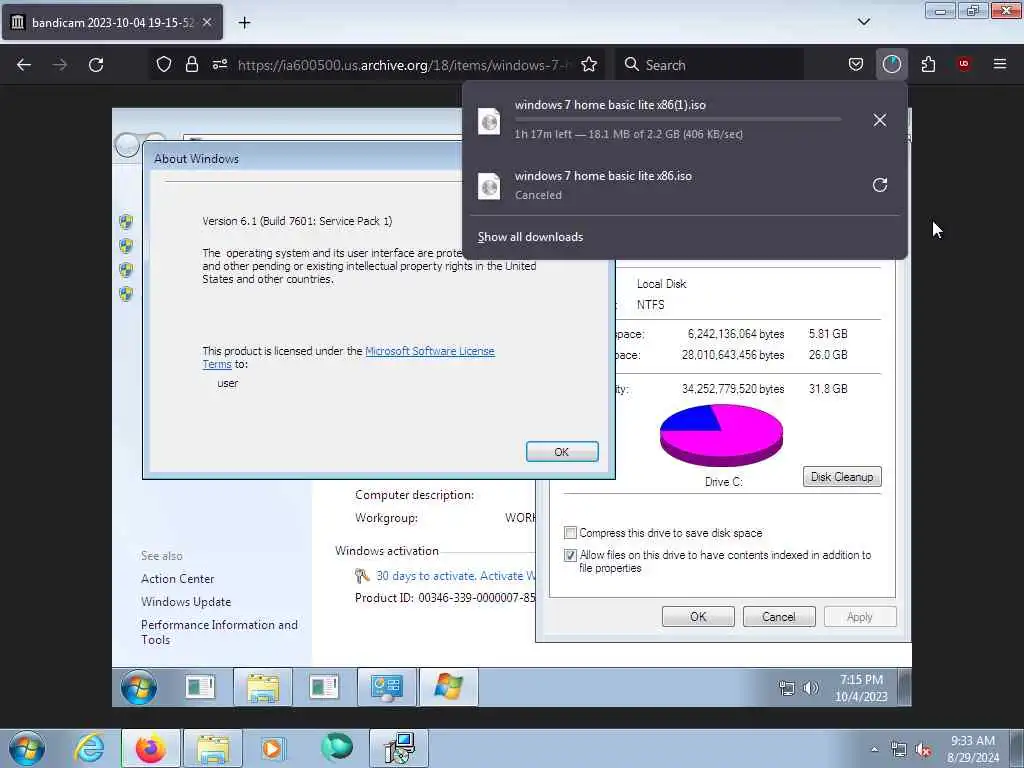Select the bandicam 2023-10-04 tab
The image size is (1024, 768).
pyautogui.click(x=112, y=22)
